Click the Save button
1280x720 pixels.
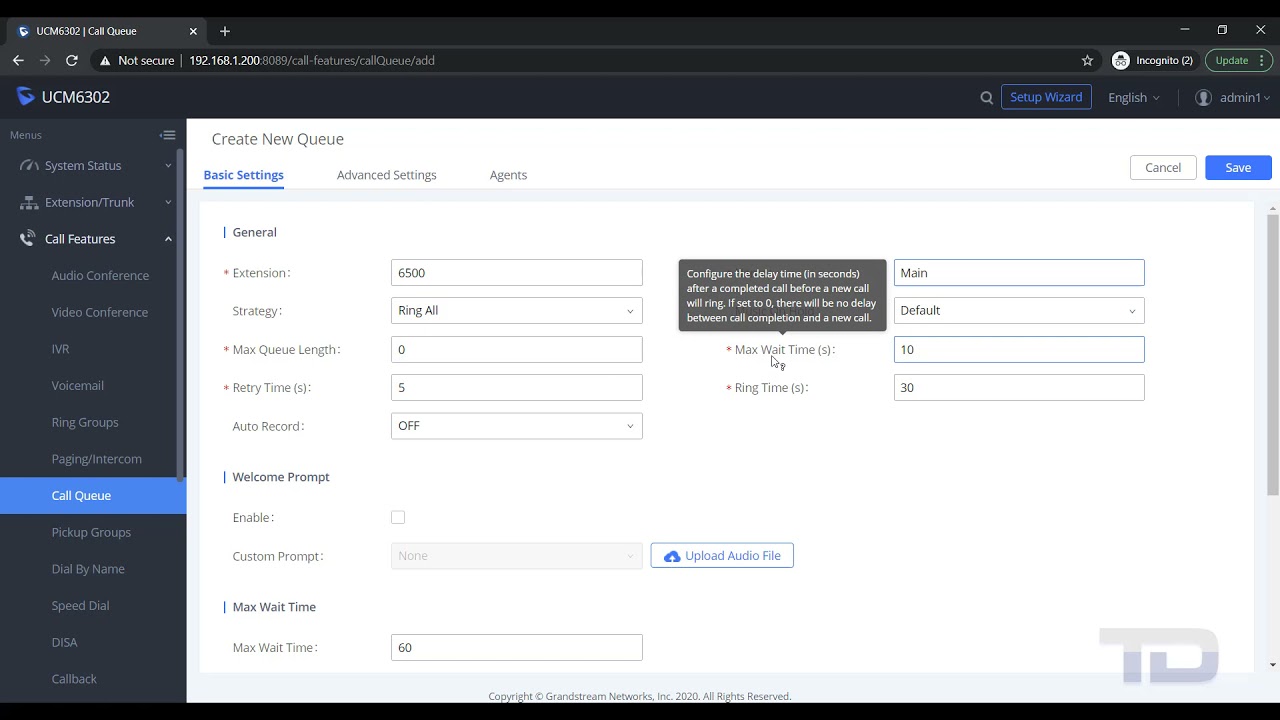pos(1238,168)
